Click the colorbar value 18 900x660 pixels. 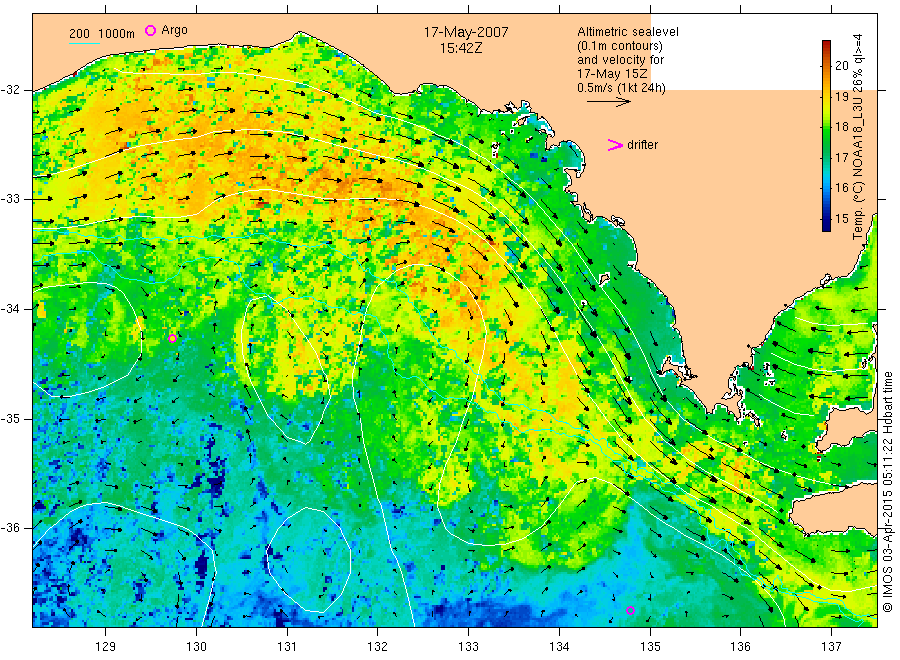[841, 126]
